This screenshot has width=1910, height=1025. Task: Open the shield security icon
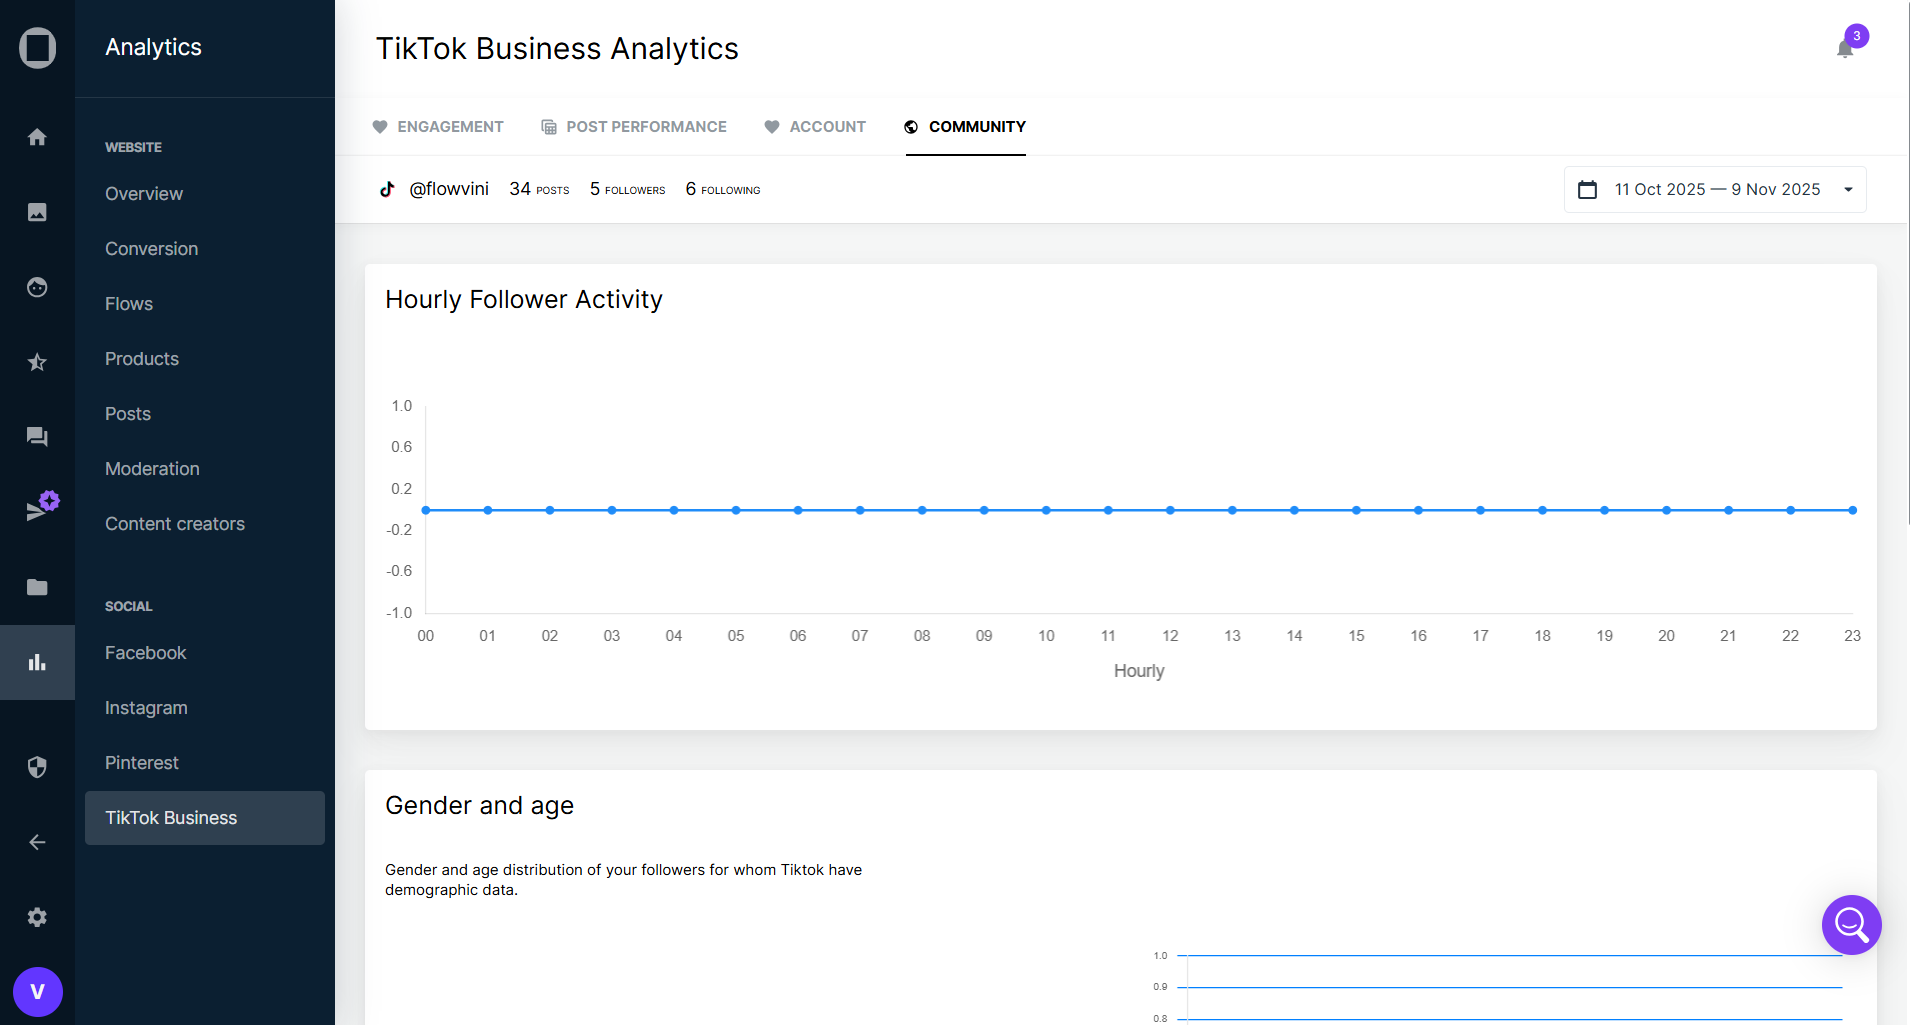[x=37, y=767]
